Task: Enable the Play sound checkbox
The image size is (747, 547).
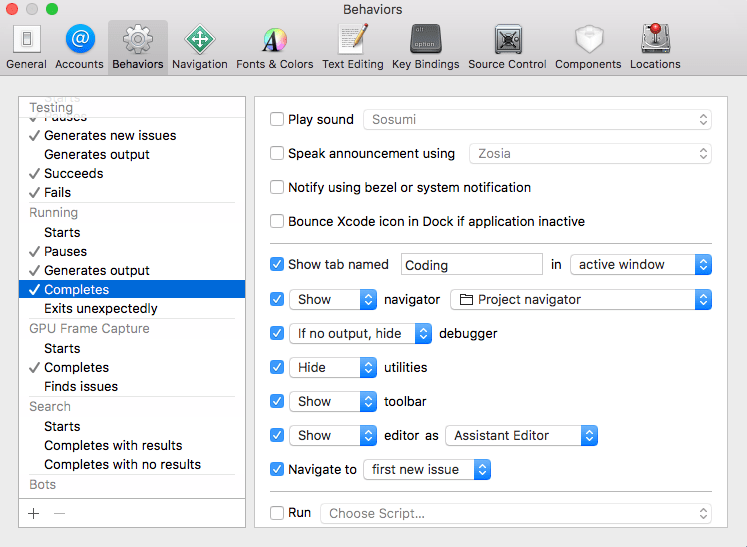Action: tap(277, 120)
